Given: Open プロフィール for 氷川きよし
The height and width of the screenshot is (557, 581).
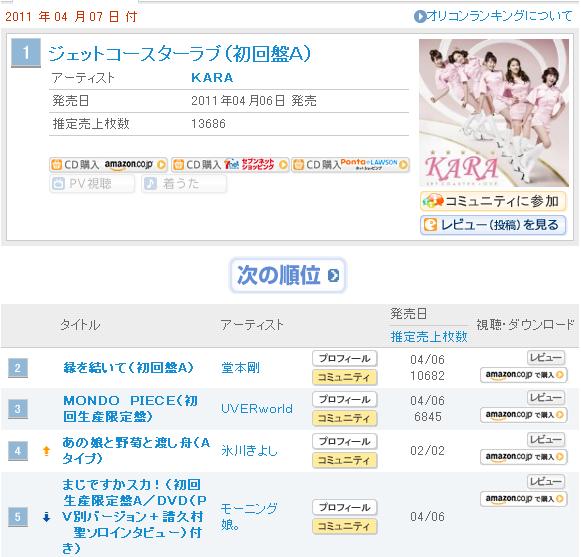Looking at the screenshot, I should click(345, 441).
